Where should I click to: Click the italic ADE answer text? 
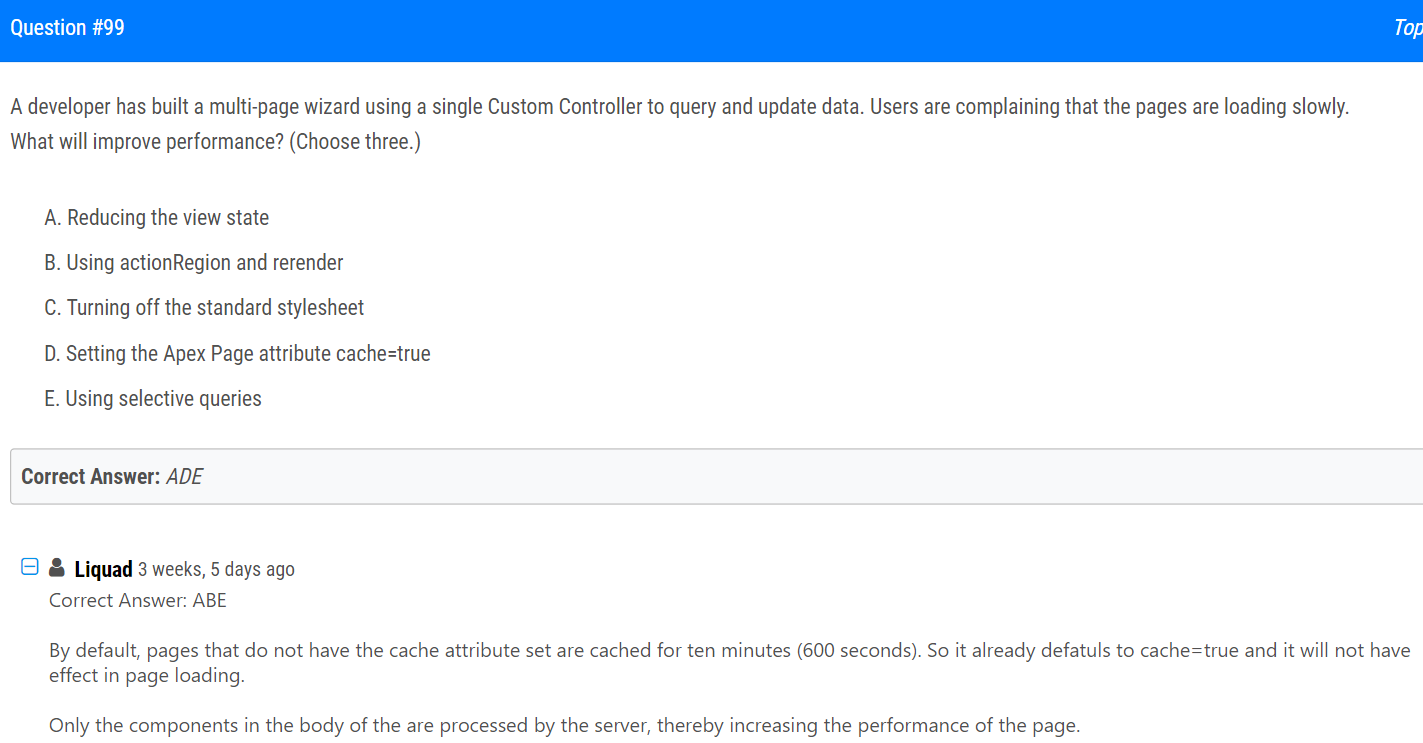184,476
